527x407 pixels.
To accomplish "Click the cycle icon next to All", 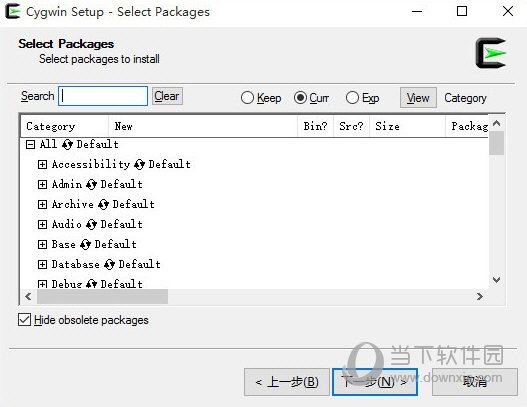I will click(67, 145).
